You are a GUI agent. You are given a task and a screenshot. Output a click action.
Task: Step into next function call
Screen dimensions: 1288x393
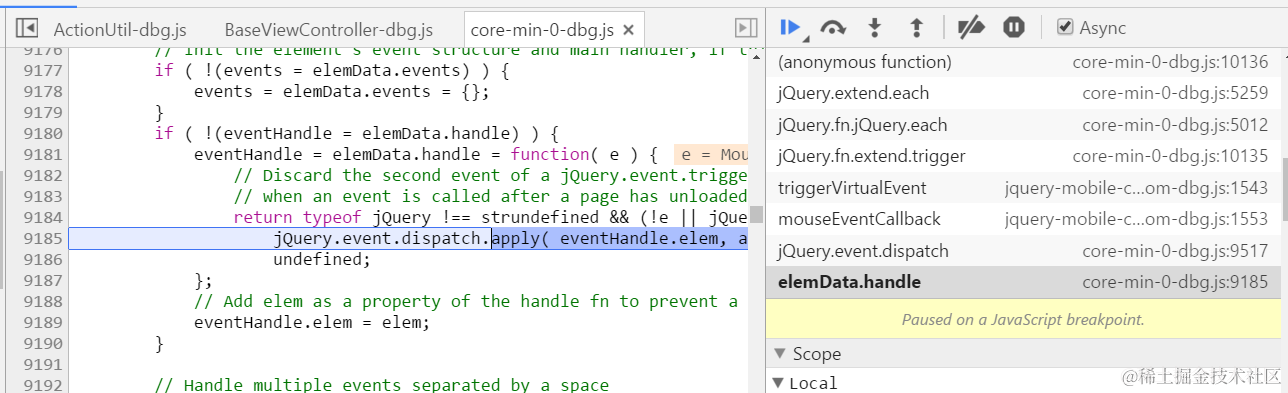875,28
